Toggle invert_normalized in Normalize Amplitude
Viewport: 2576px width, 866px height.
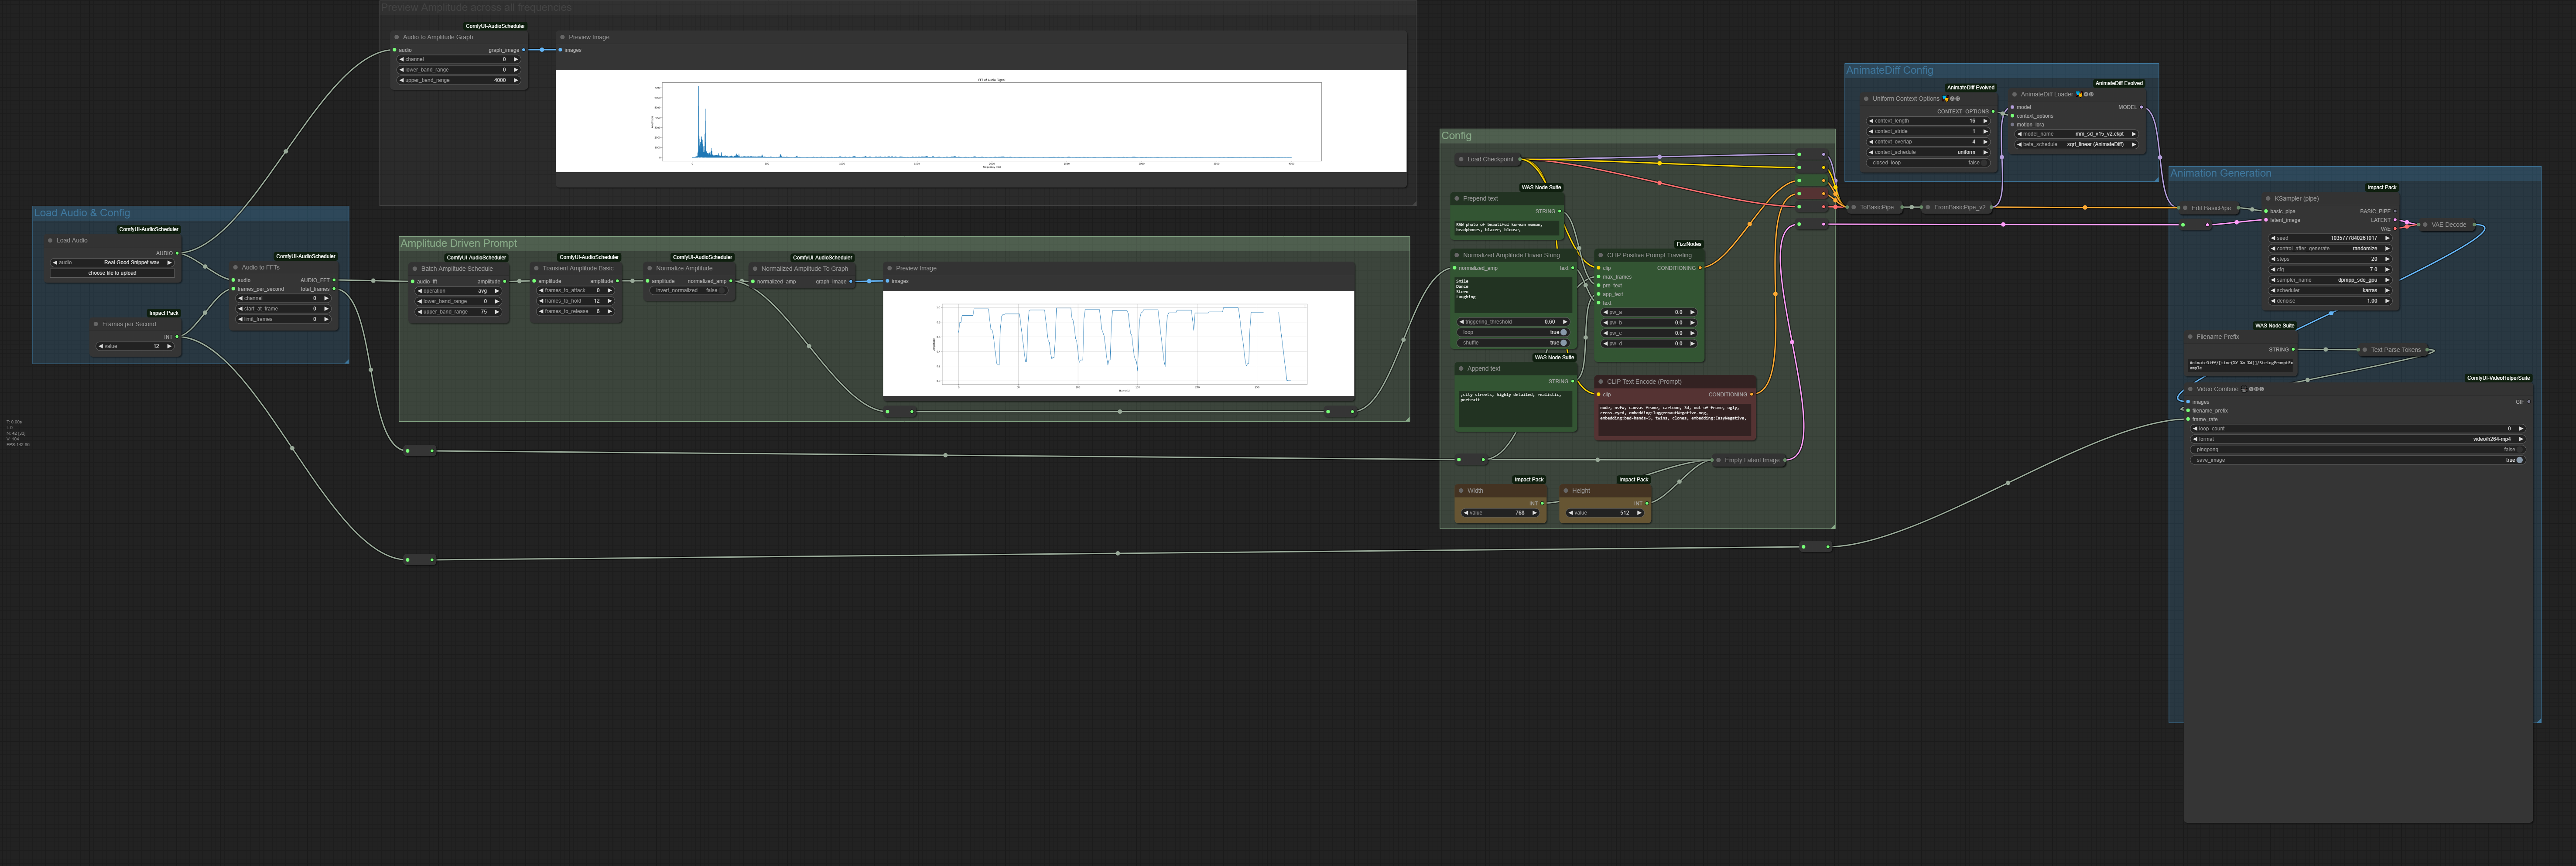(722, 291)
